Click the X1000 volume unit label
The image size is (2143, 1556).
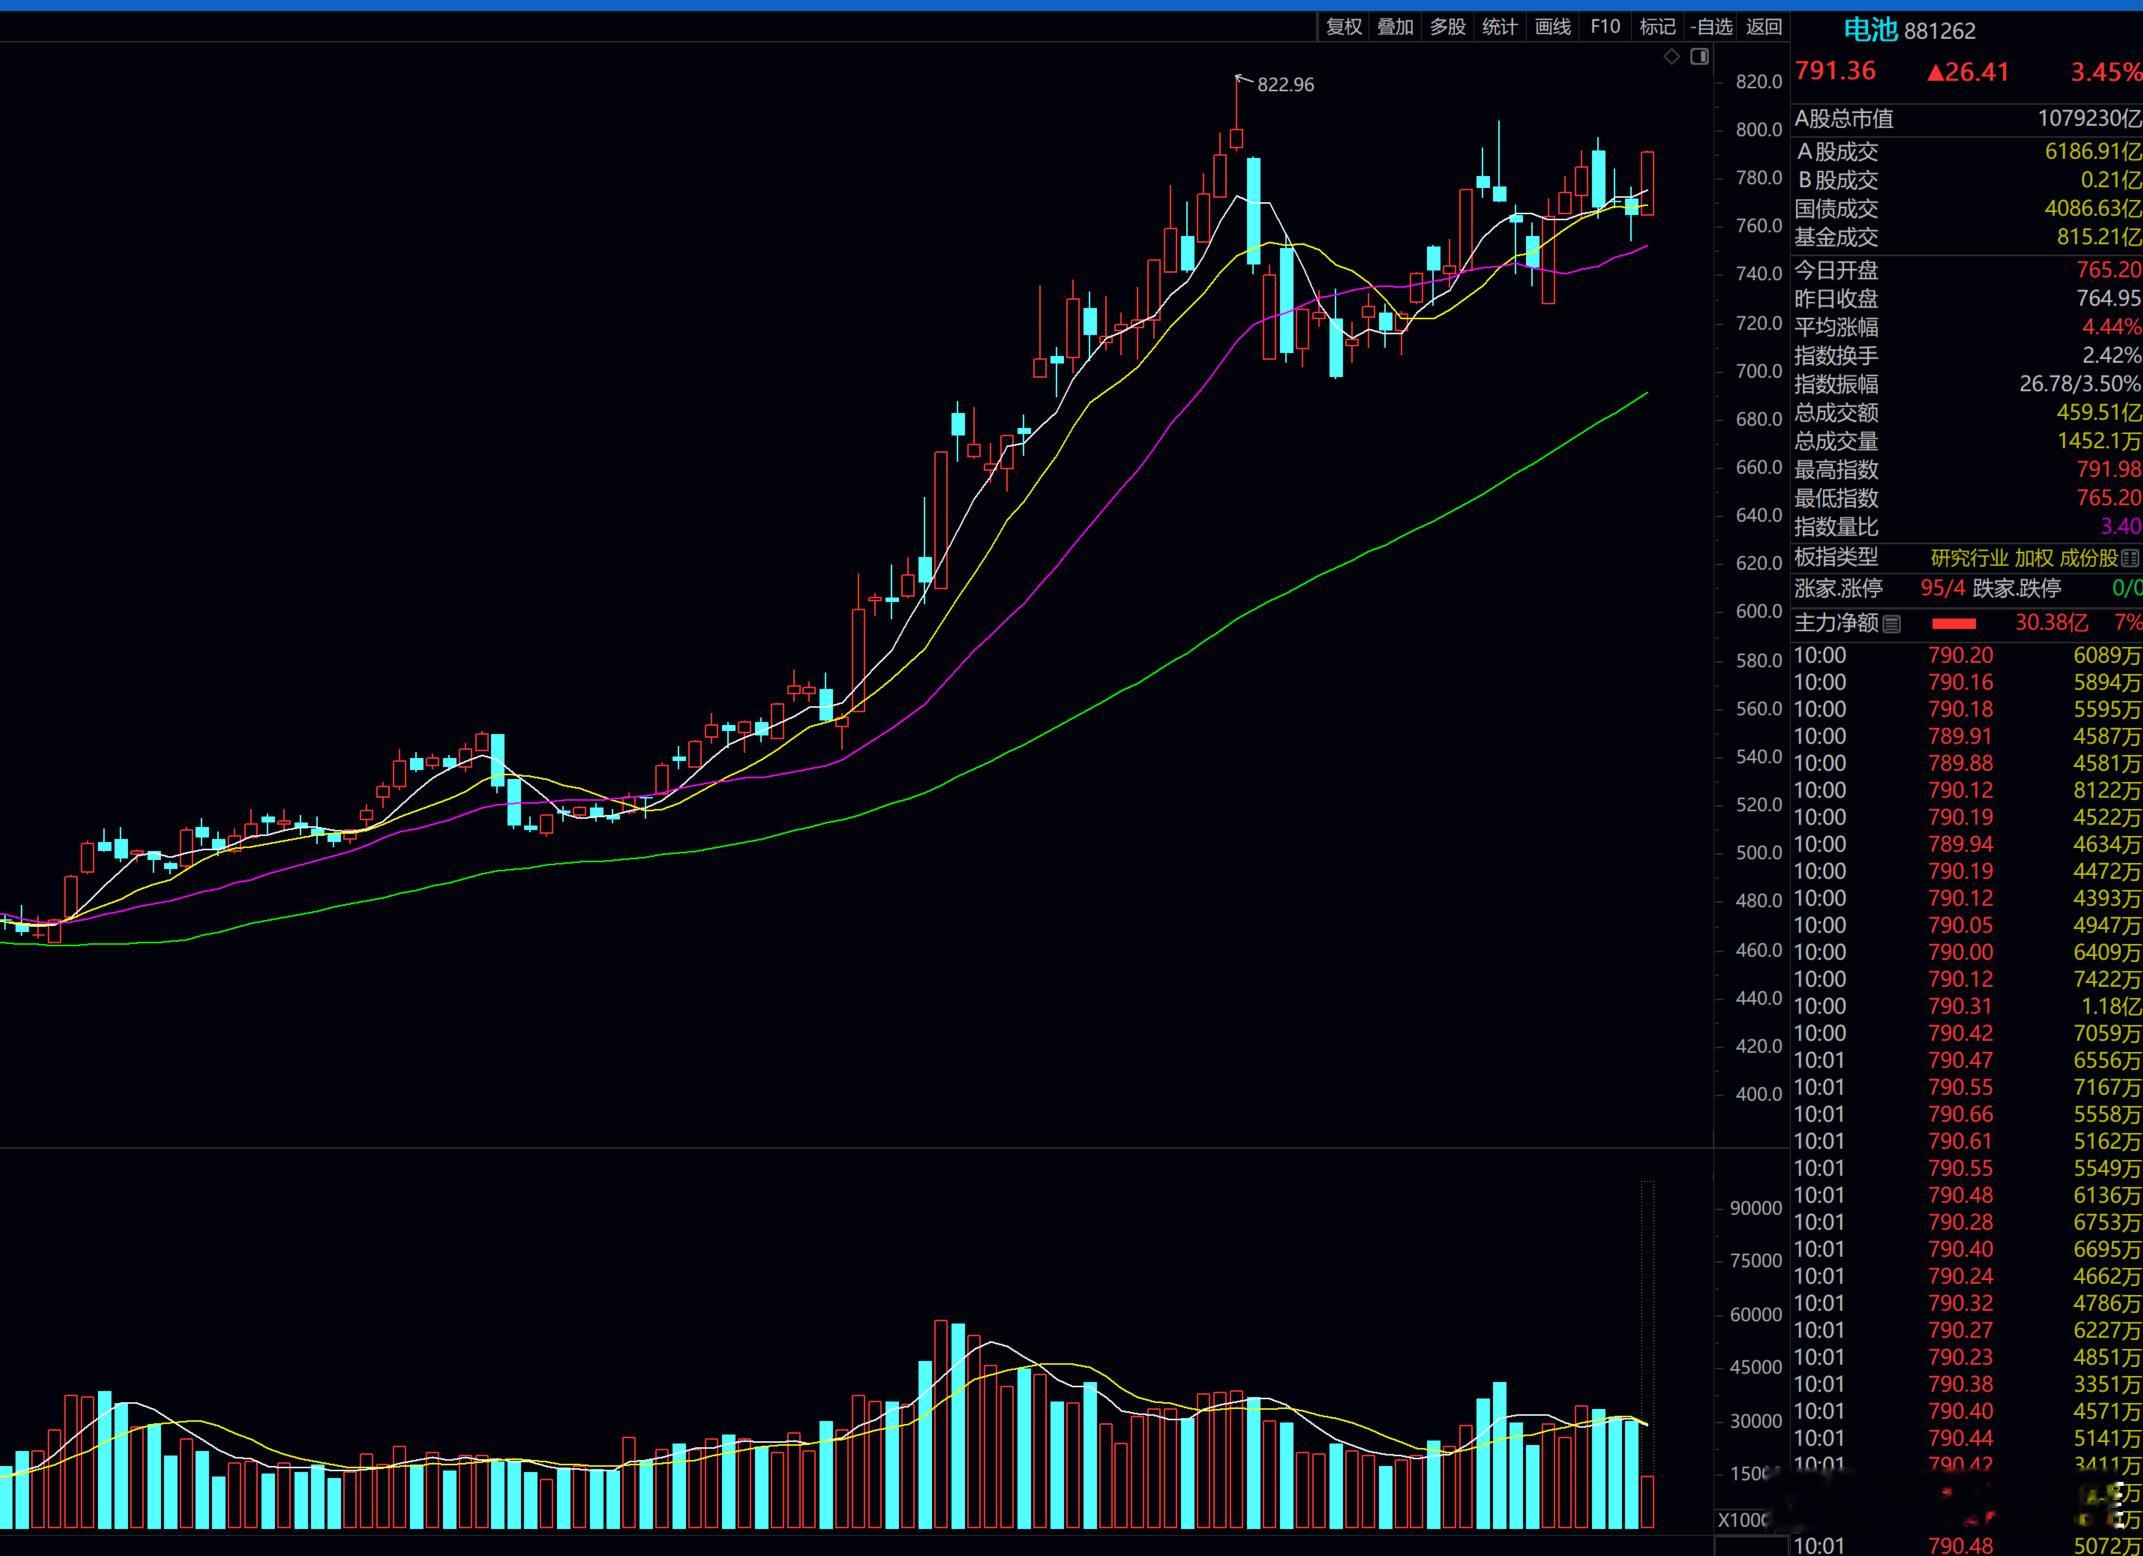1742,1520
